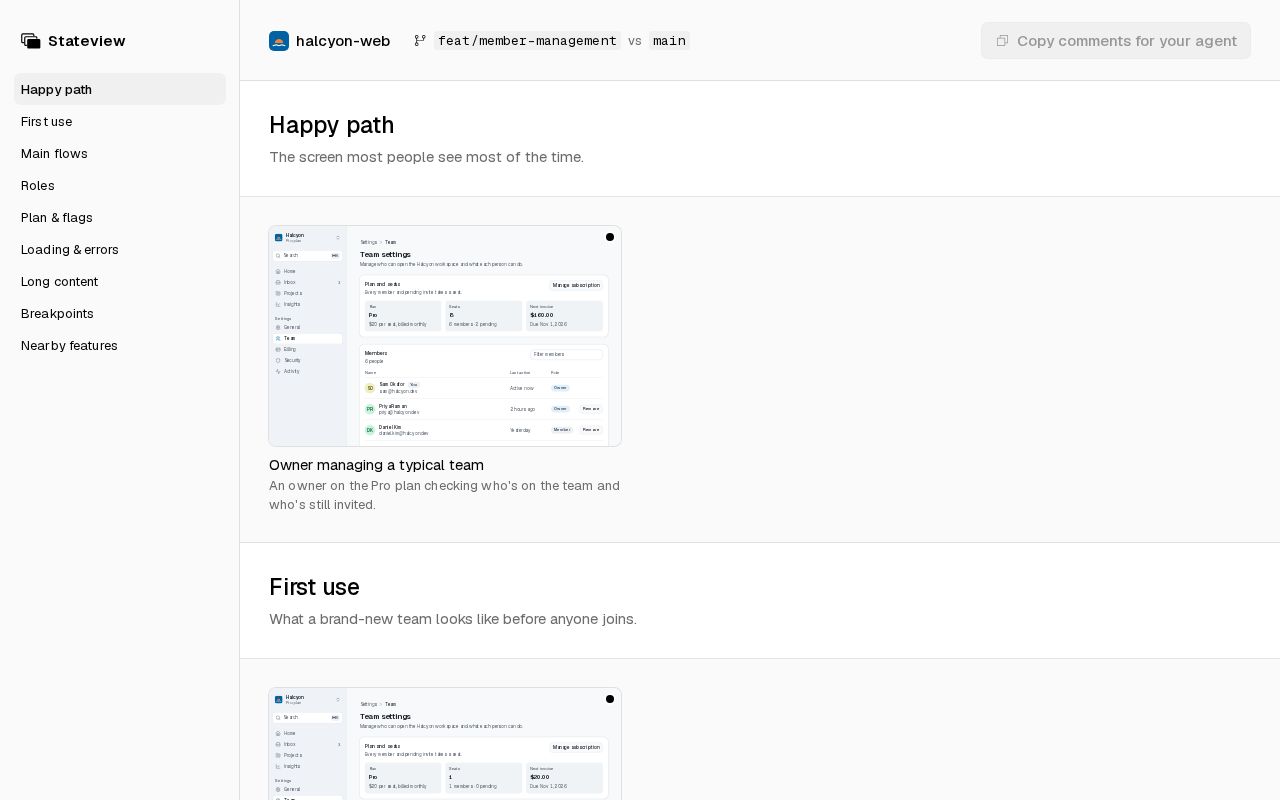Image resolution: width=1280 pixels, height=800 pixels.
Task: Click the halcyon-web repository avatar icon
Action: coord(279,41)
